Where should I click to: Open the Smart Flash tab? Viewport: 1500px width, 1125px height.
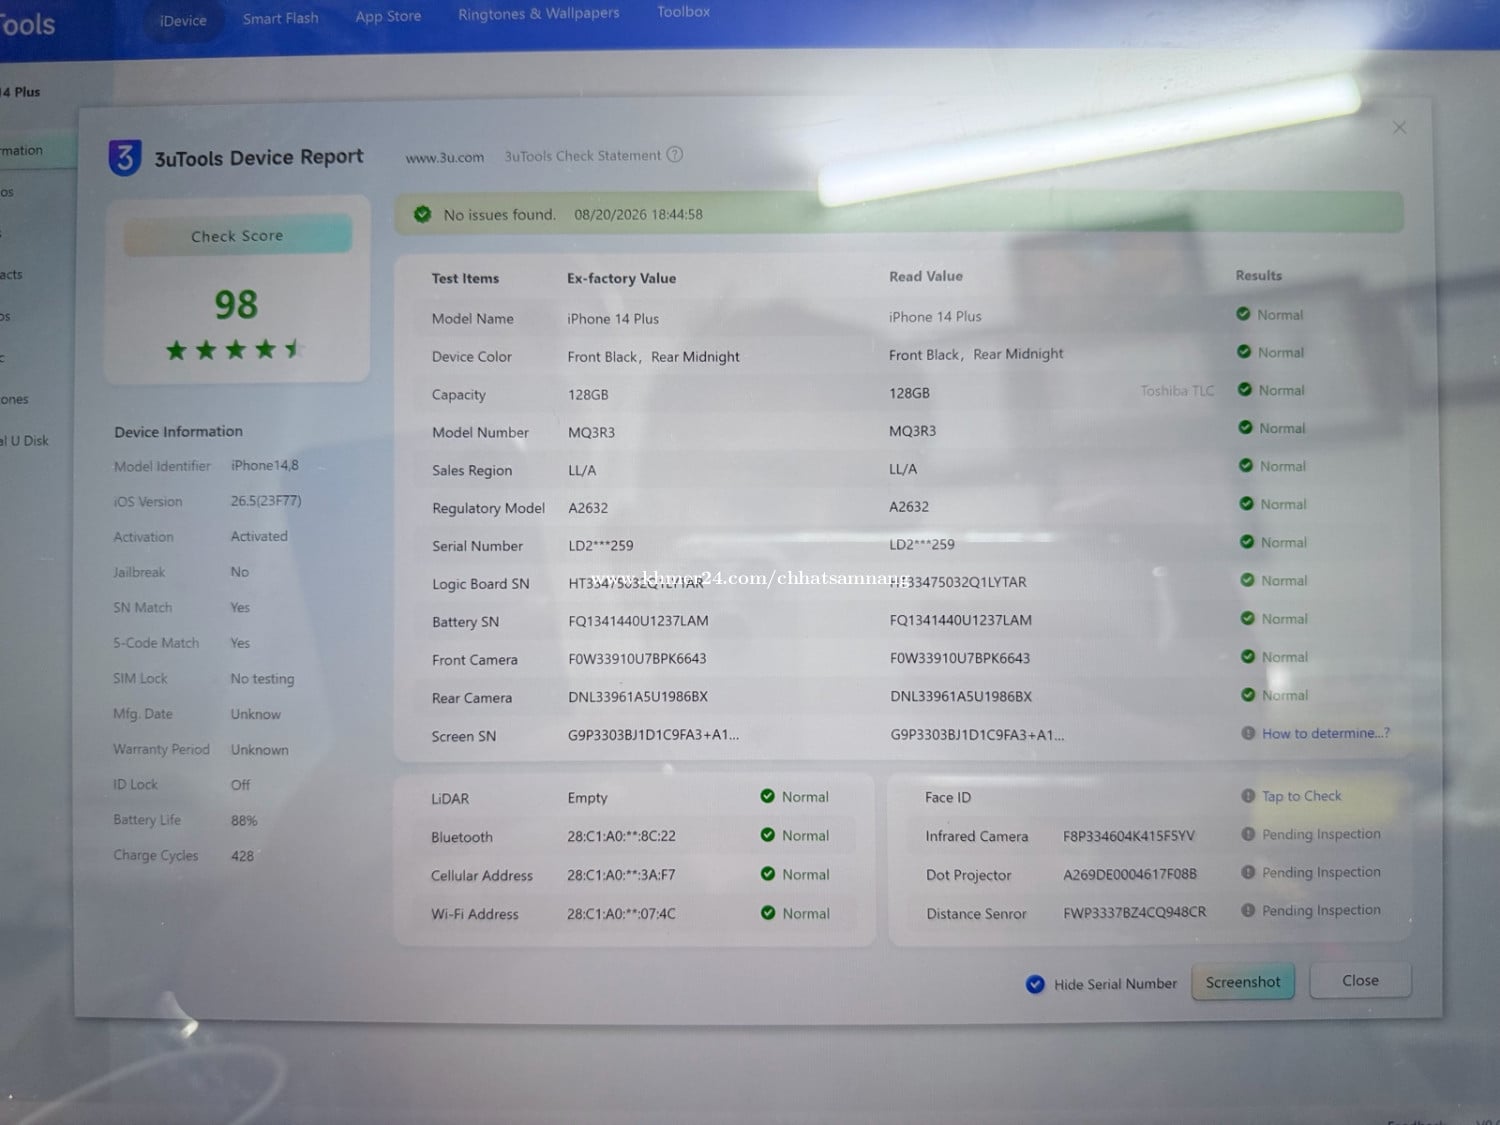coord(281,18)
